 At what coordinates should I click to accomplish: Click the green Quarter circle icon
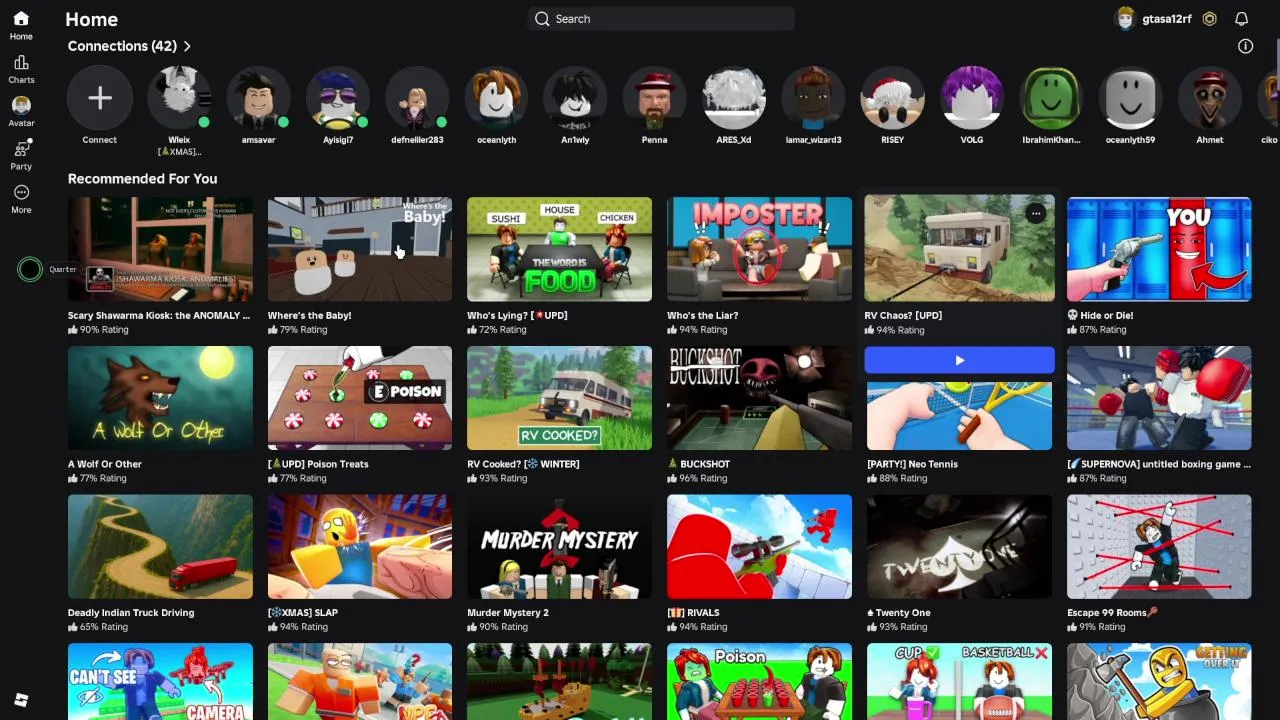point(30,269)
